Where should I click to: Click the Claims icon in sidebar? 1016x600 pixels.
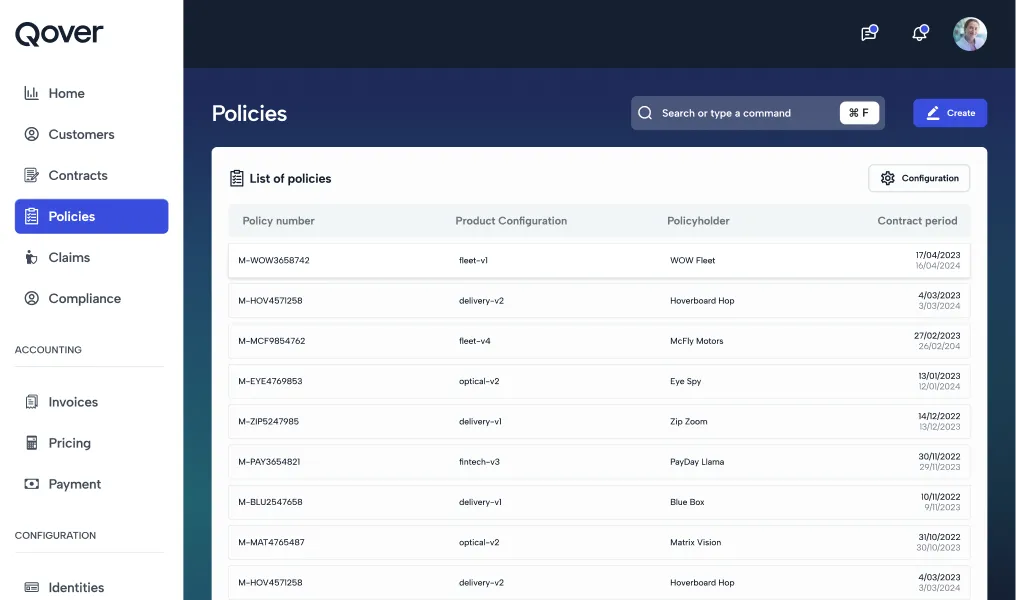[32, 257]
